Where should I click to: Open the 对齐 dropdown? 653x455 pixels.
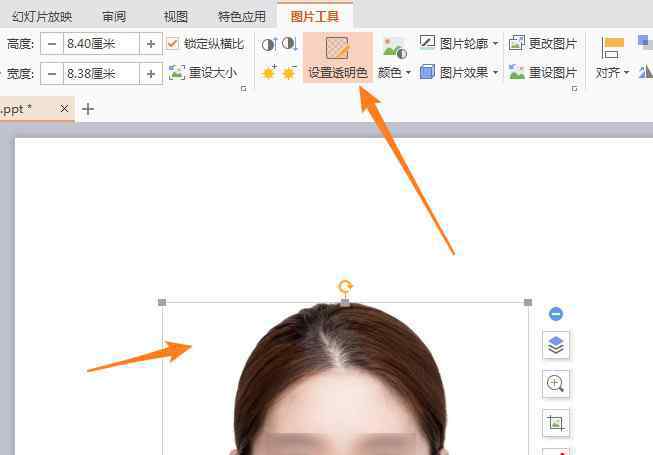[x=612, y=73]
